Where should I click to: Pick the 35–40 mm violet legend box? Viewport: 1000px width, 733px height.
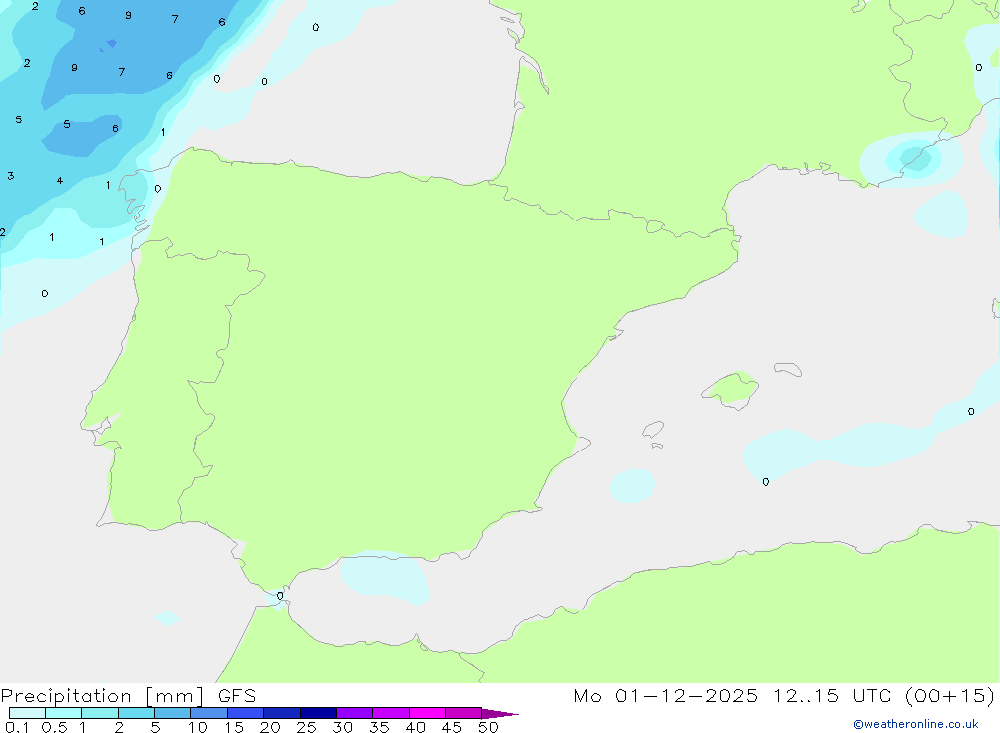pyautogui.click(x=391, y=713)
